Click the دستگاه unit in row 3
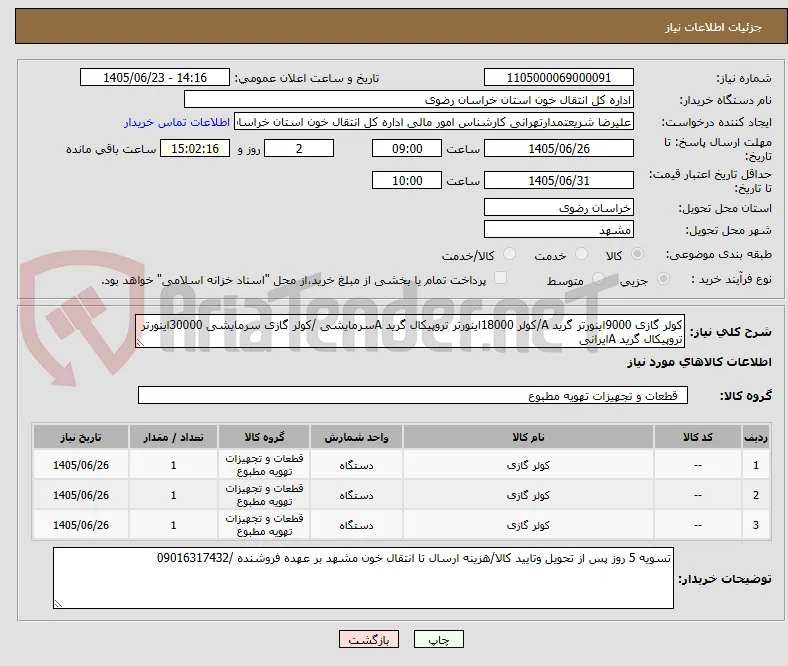 tap(356, 525)
